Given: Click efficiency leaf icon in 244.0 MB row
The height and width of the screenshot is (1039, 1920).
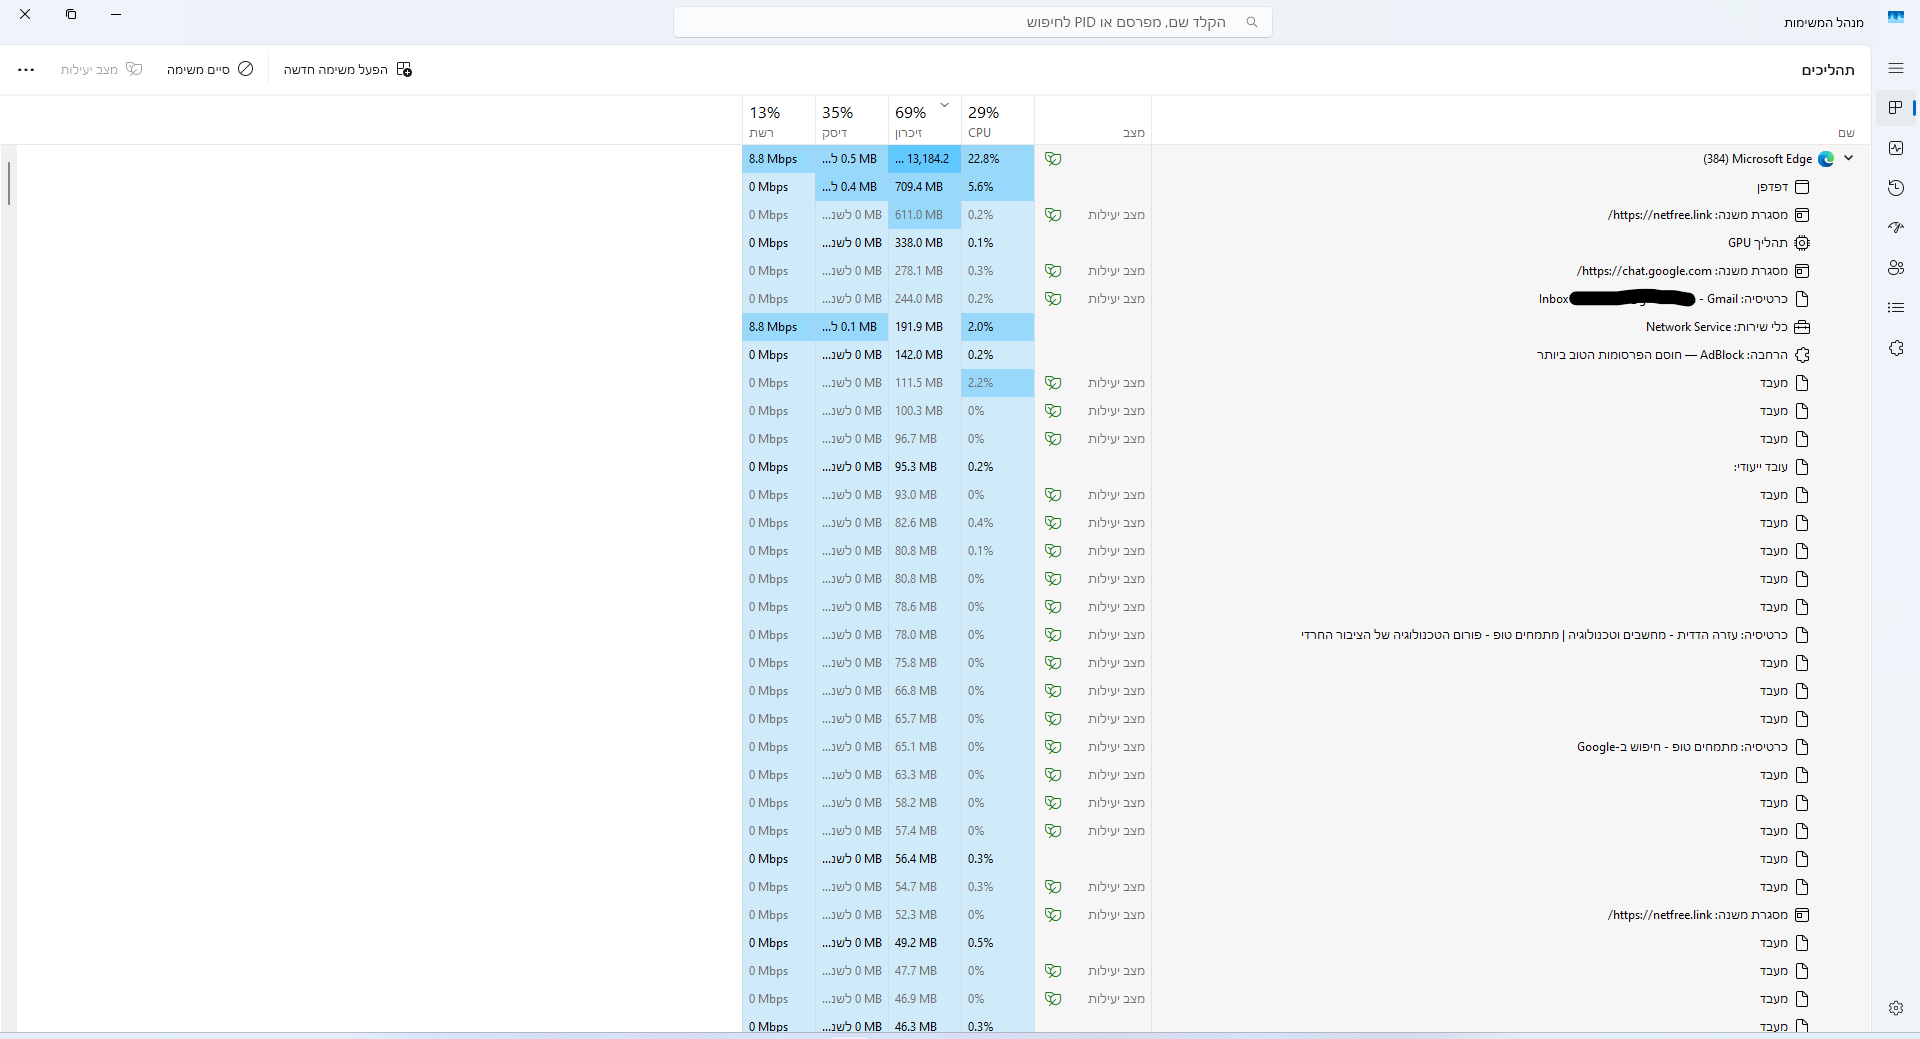Looking at the screenshot, I should tap(1053, 299).
